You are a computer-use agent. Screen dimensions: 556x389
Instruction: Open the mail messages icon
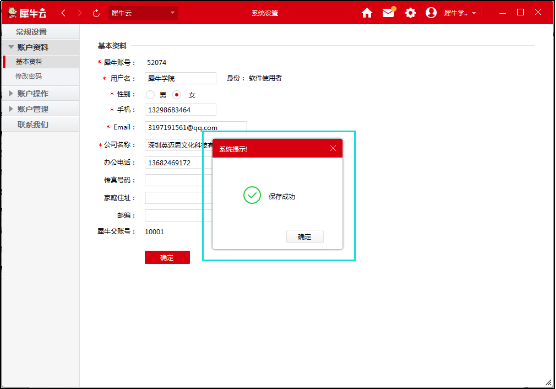[x=389, y=12]
